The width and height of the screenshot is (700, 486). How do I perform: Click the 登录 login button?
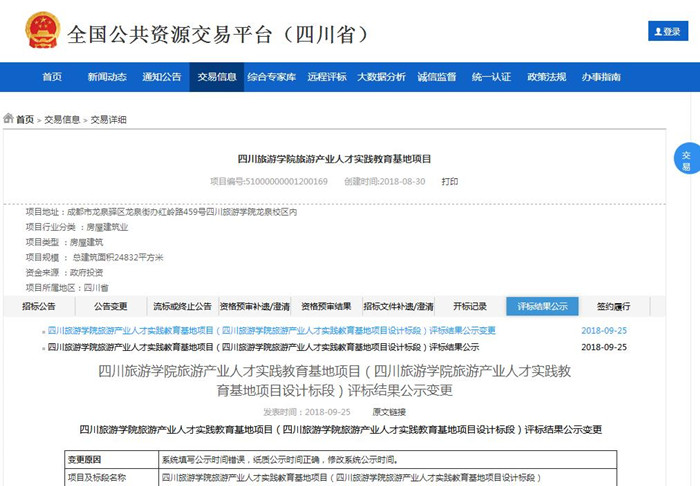(x=668, y=31)
